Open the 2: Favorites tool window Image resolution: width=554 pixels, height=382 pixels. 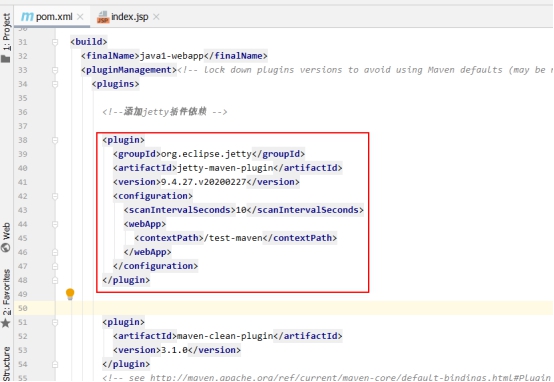point(6,292)
